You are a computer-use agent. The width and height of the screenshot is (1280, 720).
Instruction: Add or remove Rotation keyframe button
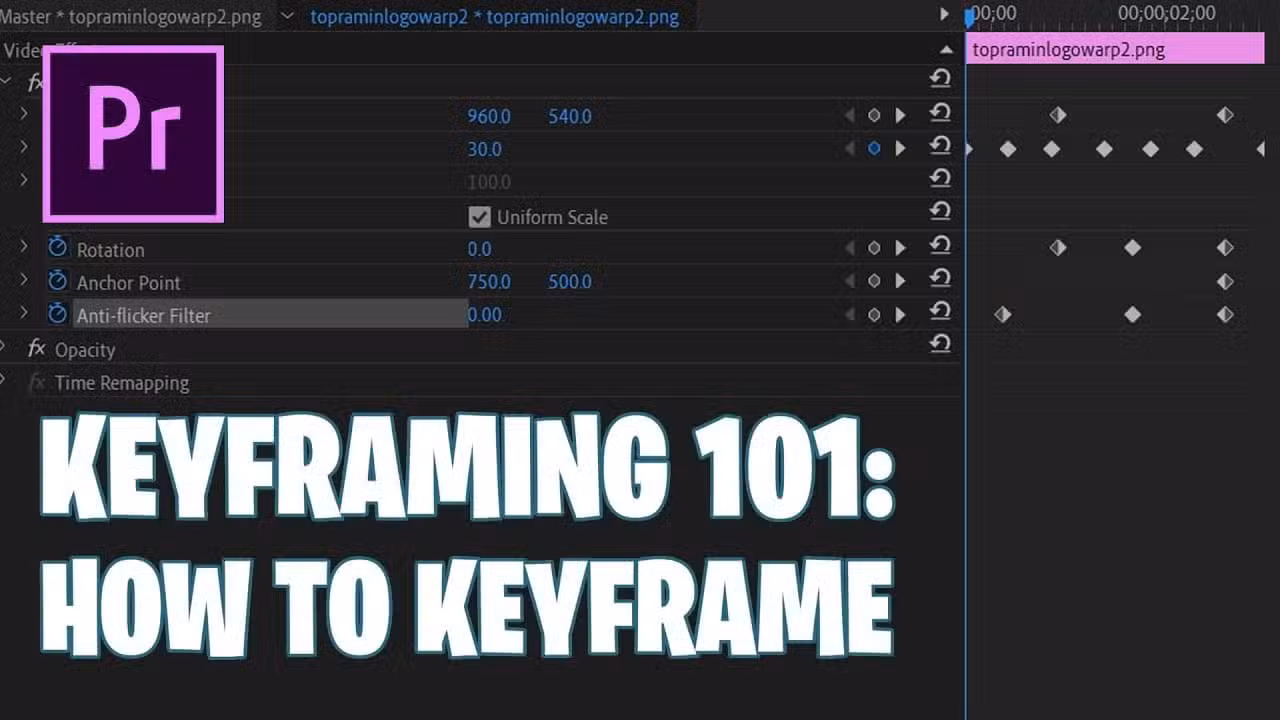pyautogui.click(x=874, y=248)
